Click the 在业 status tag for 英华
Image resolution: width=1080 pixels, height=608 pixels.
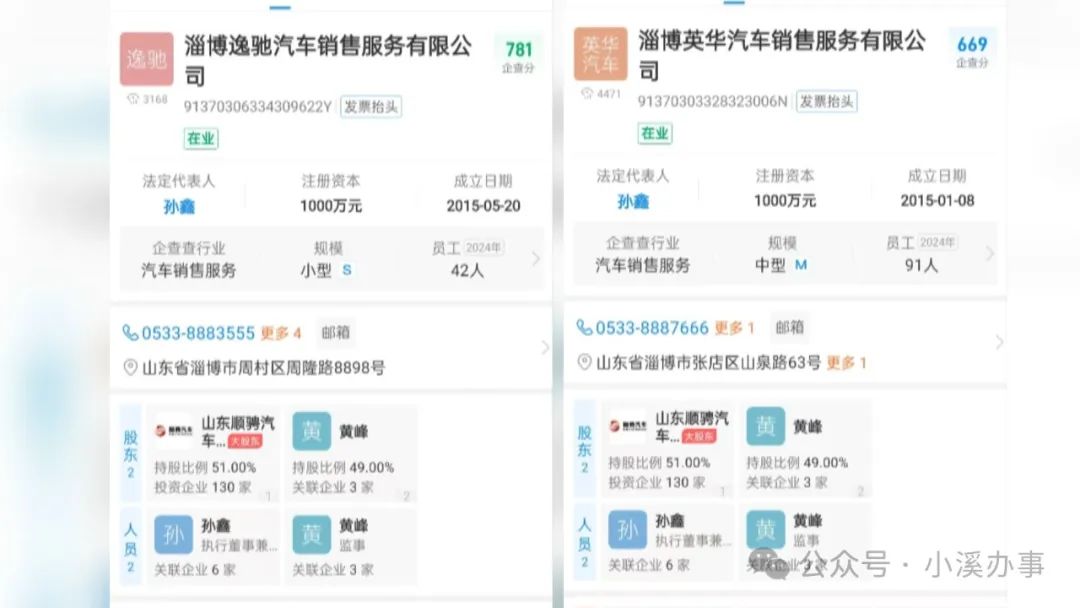(654, 134)
